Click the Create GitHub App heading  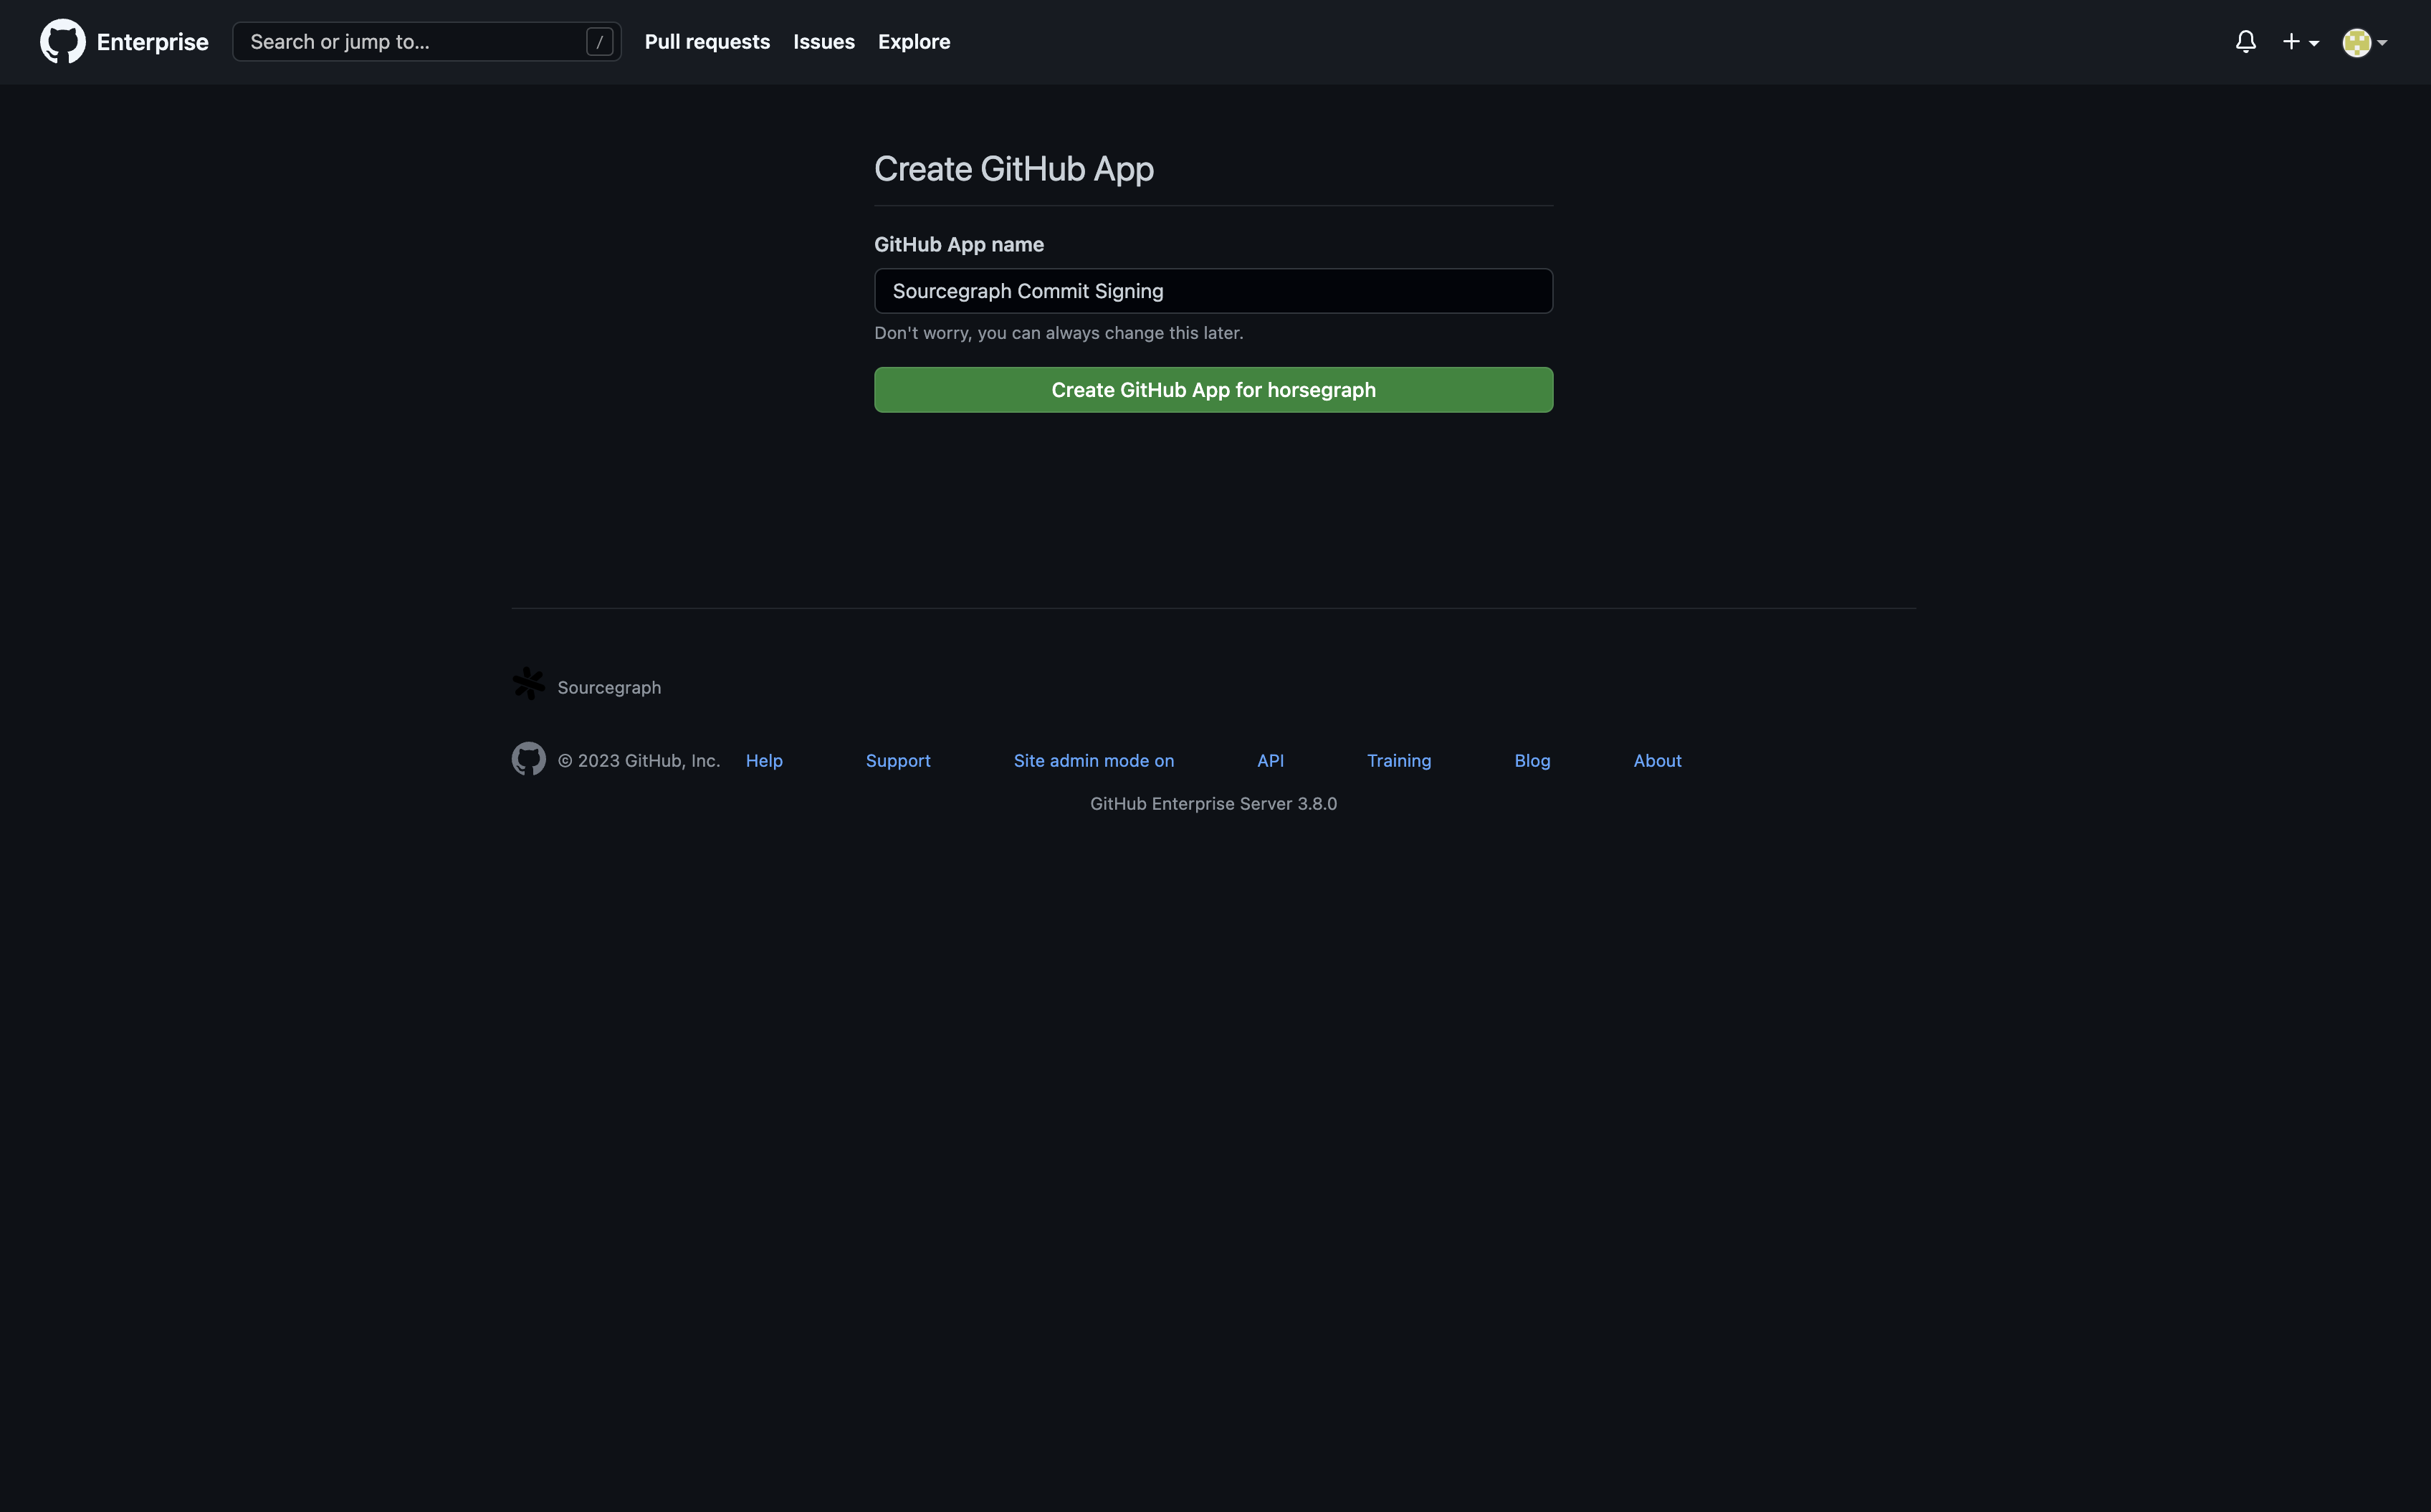pyautogui.click(x=1014, y=169)
